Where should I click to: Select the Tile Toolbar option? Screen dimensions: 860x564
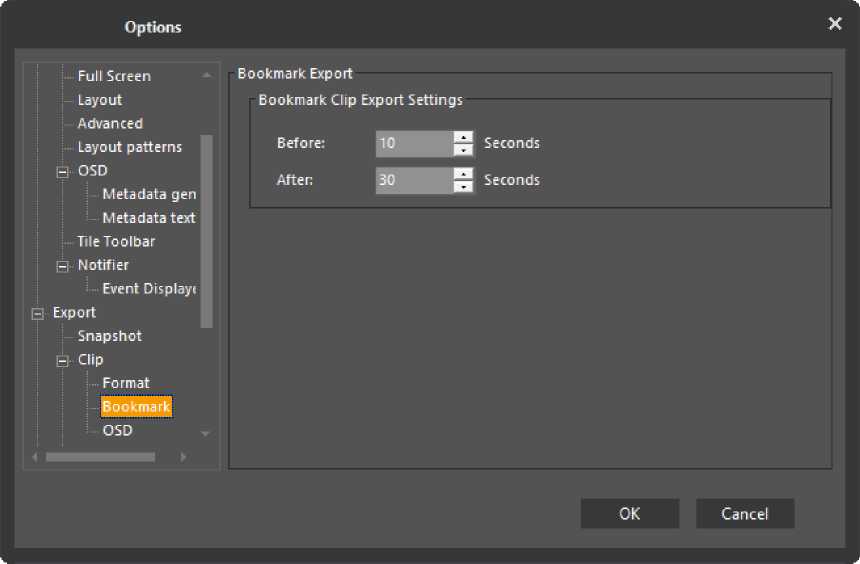click(116, 241)
